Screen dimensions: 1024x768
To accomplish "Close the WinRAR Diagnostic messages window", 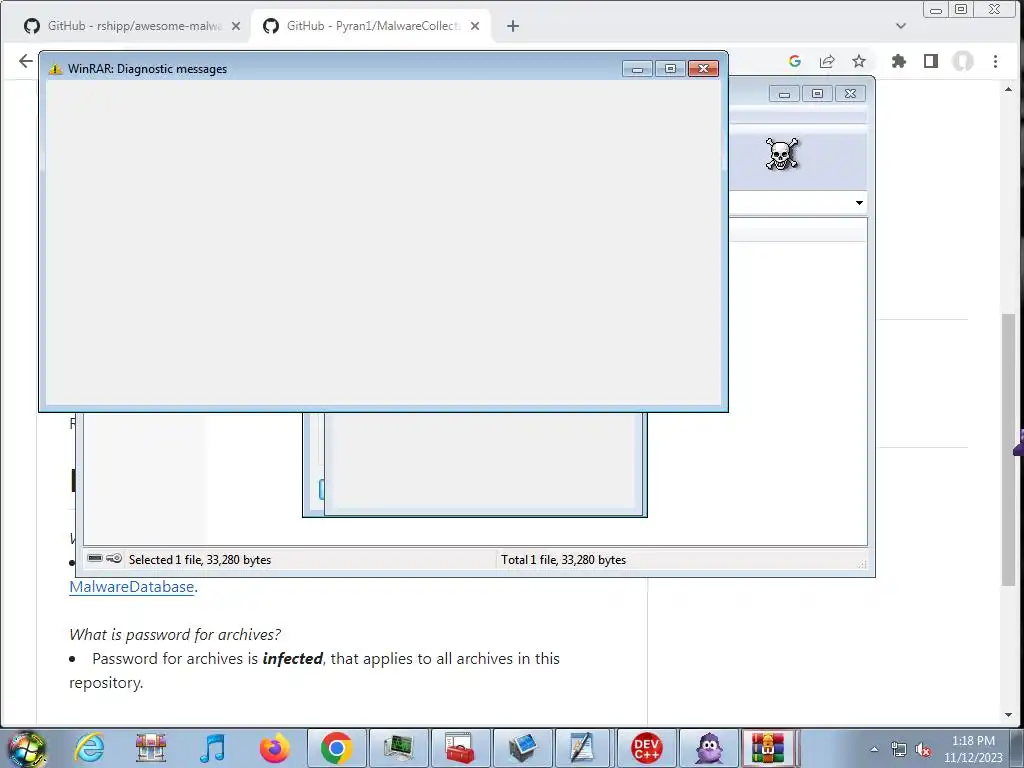I will (x=703, y=69).
